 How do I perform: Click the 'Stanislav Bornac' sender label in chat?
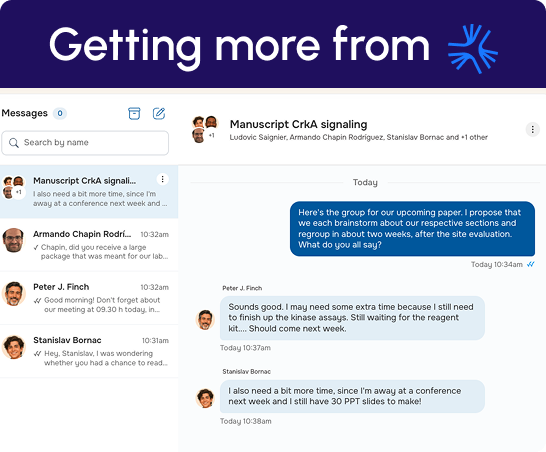(247, 372)
